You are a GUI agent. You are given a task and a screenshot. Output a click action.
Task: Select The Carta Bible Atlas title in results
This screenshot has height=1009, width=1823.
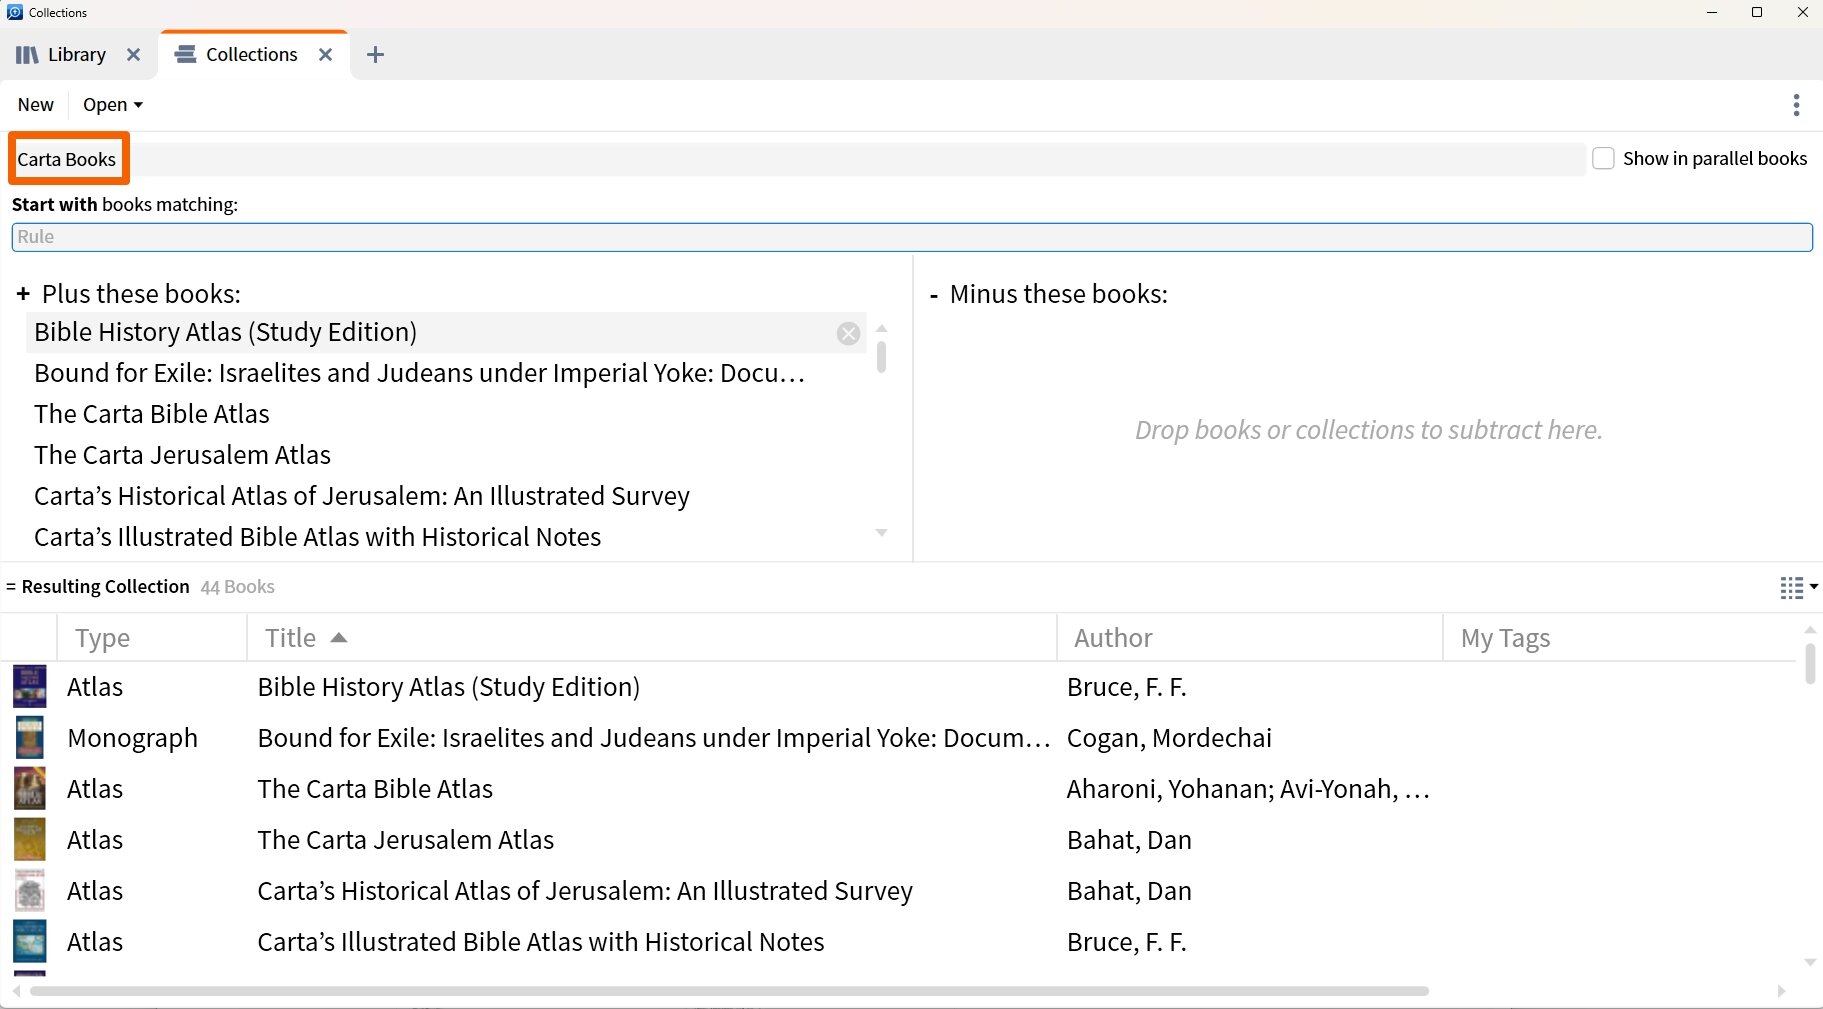point(375,789)
